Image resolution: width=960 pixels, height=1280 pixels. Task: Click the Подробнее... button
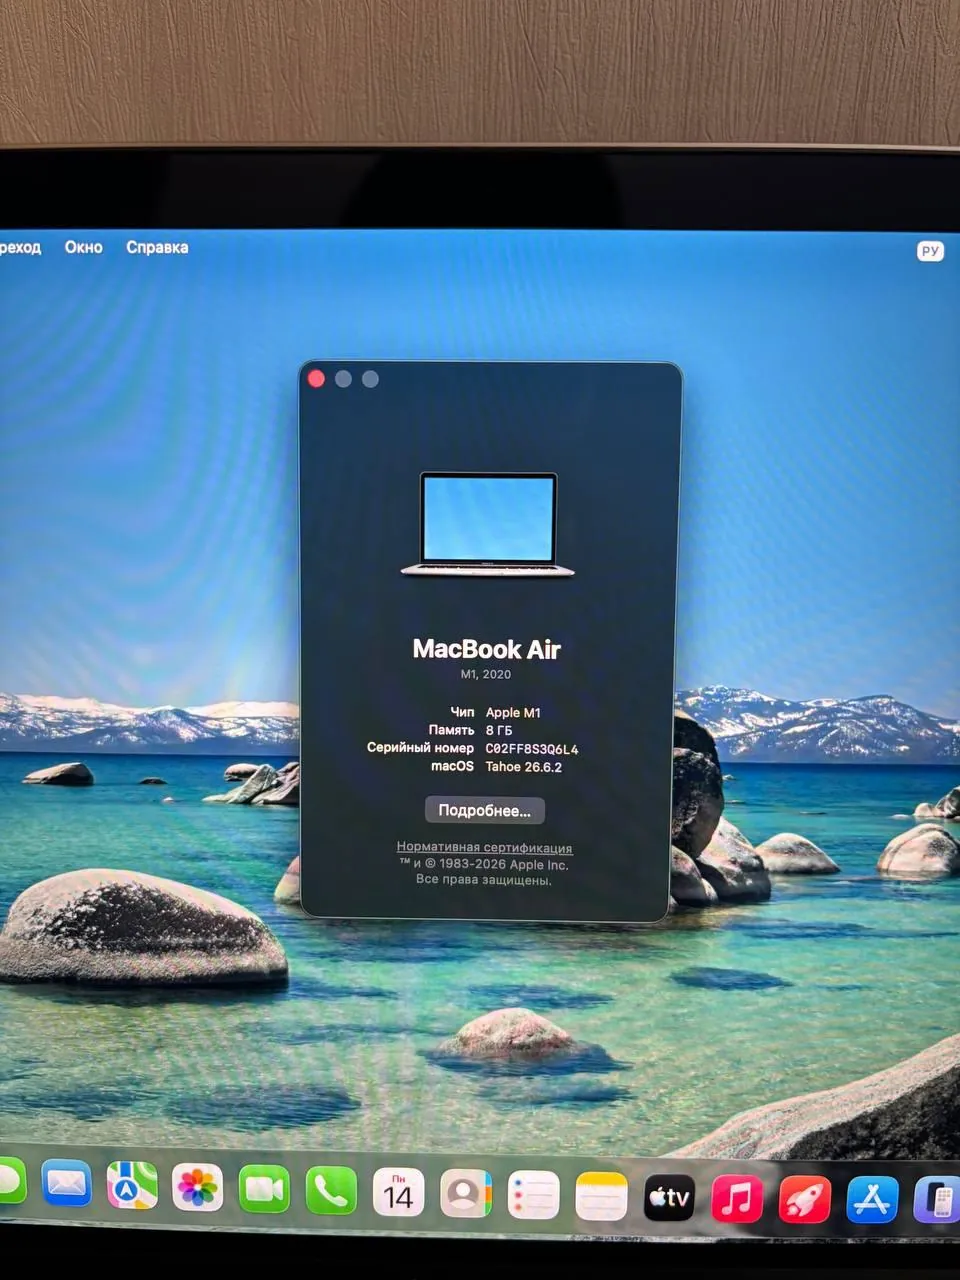coord(485,810)
